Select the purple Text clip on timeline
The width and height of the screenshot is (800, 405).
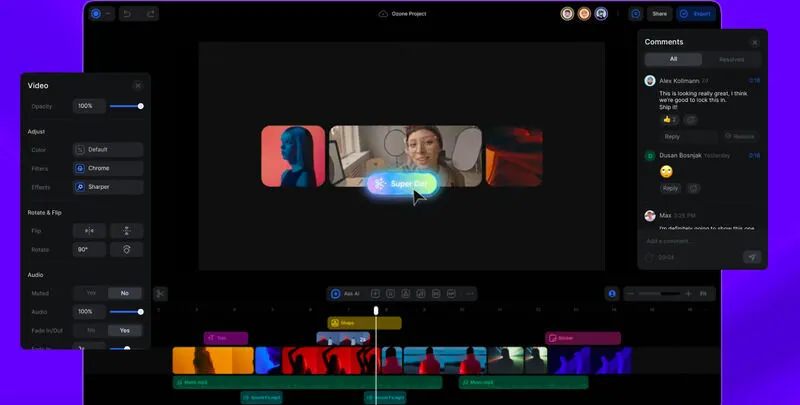[226, 338]
